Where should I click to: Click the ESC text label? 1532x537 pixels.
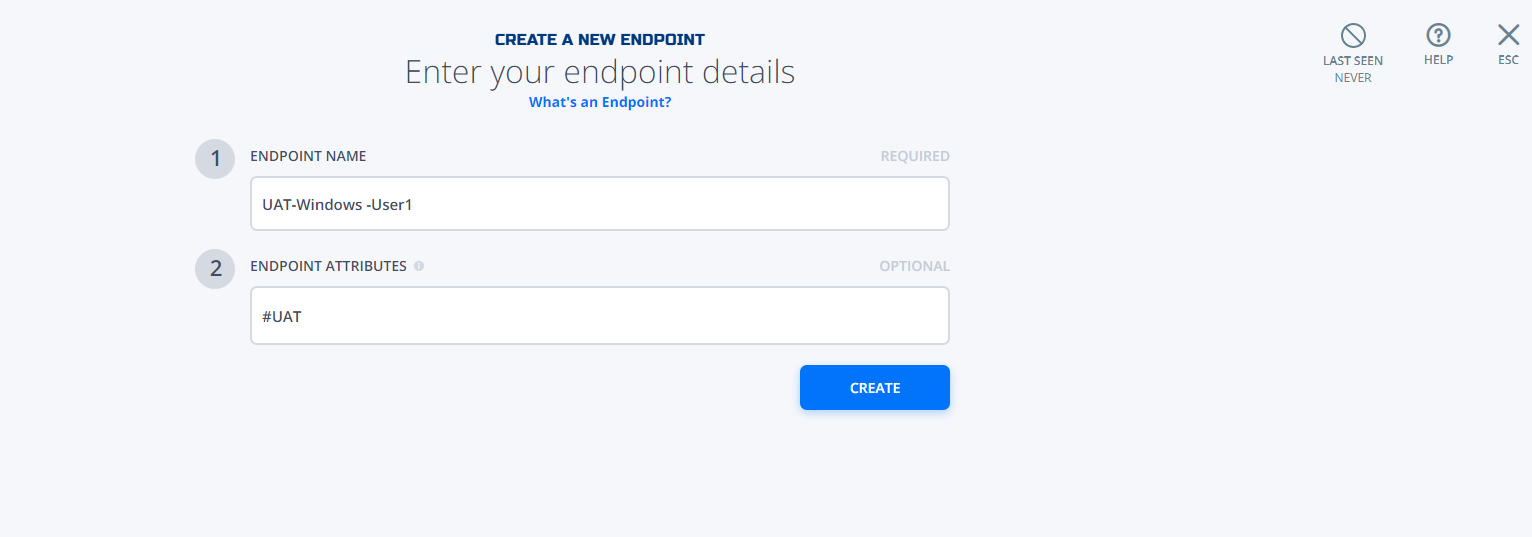pyautogui.click(x=1508, y=60)
